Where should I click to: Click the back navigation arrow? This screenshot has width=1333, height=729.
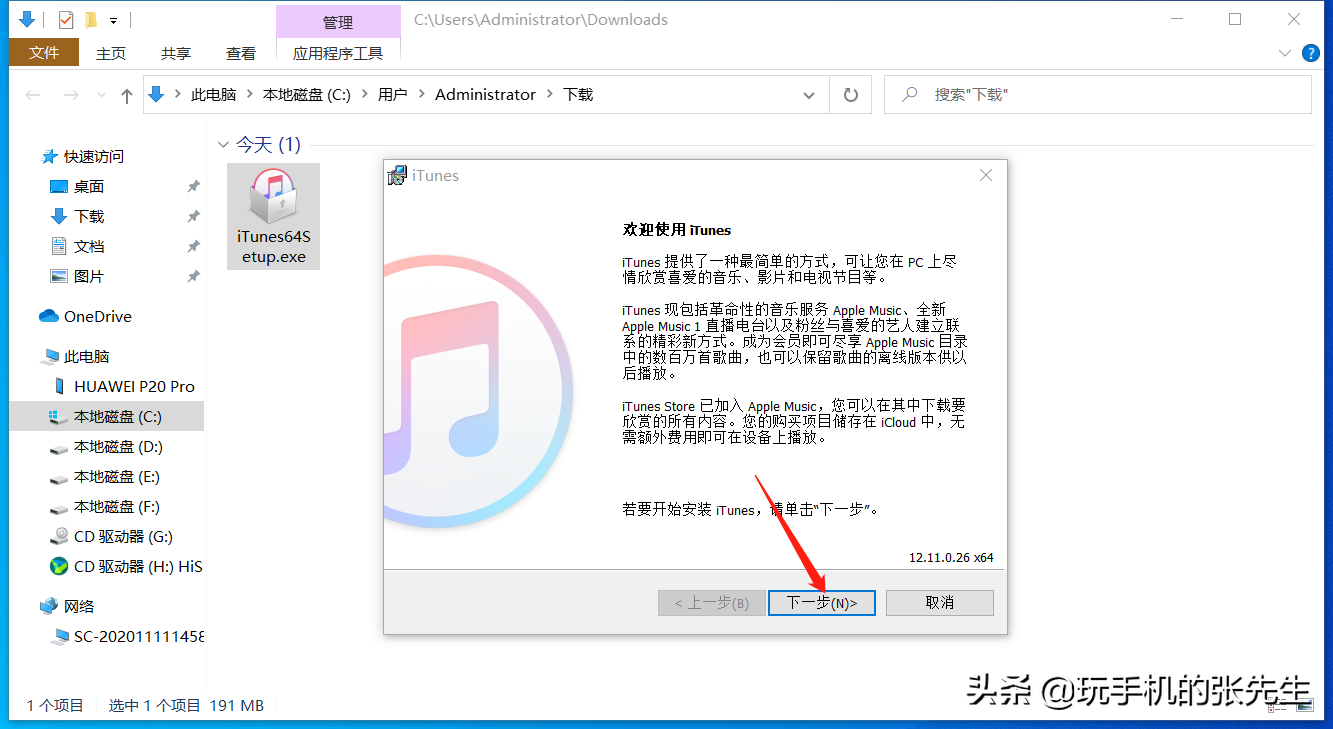click(x=32, y=94)
